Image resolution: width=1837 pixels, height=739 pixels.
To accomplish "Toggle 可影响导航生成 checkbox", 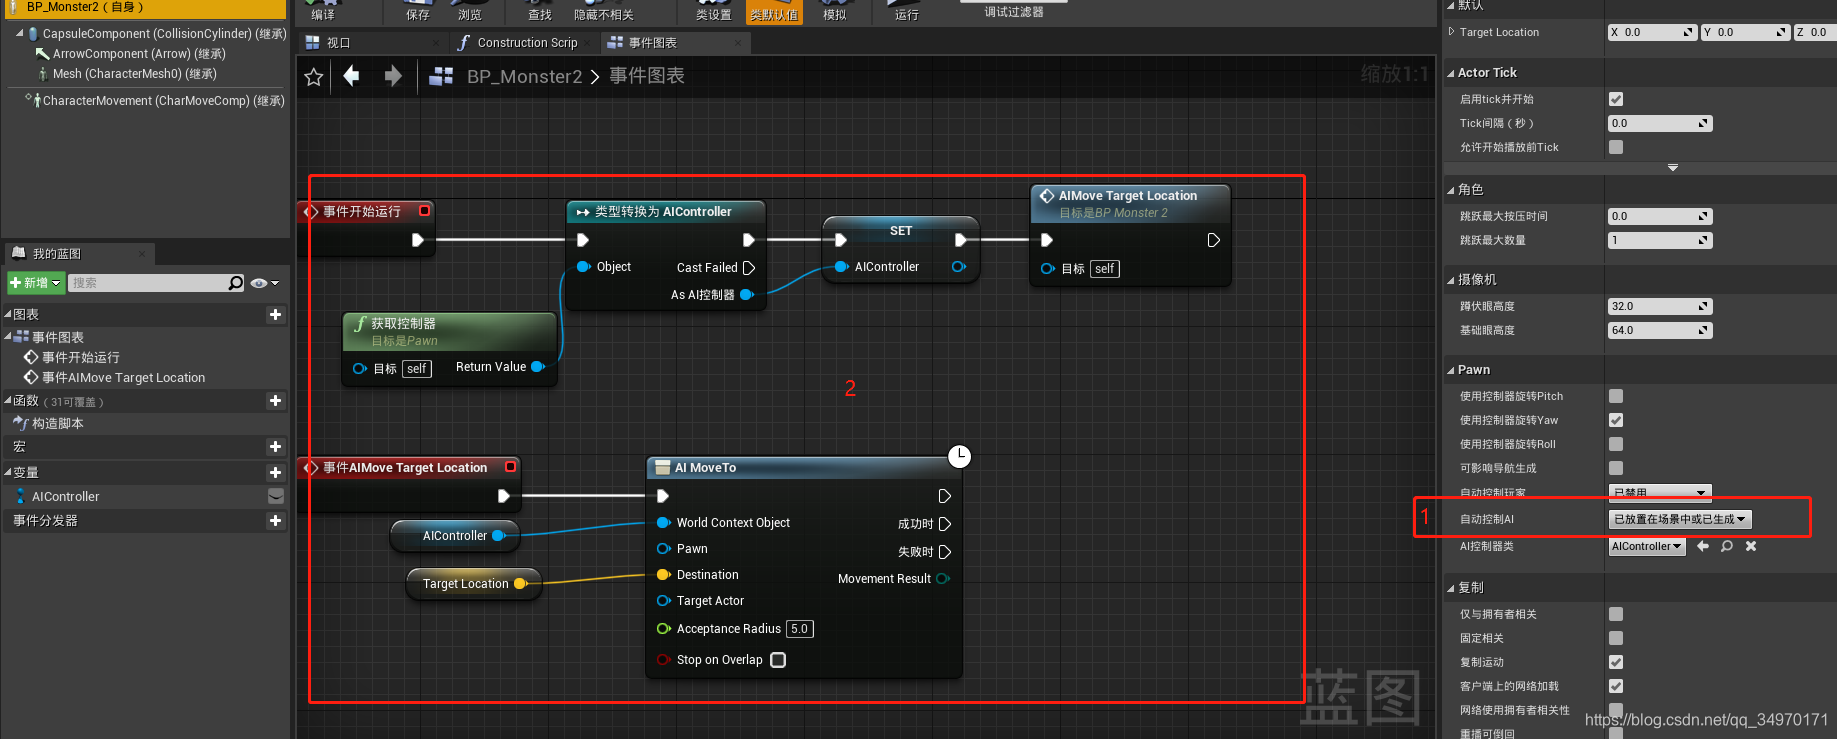I will click(x=1616, y=468).
